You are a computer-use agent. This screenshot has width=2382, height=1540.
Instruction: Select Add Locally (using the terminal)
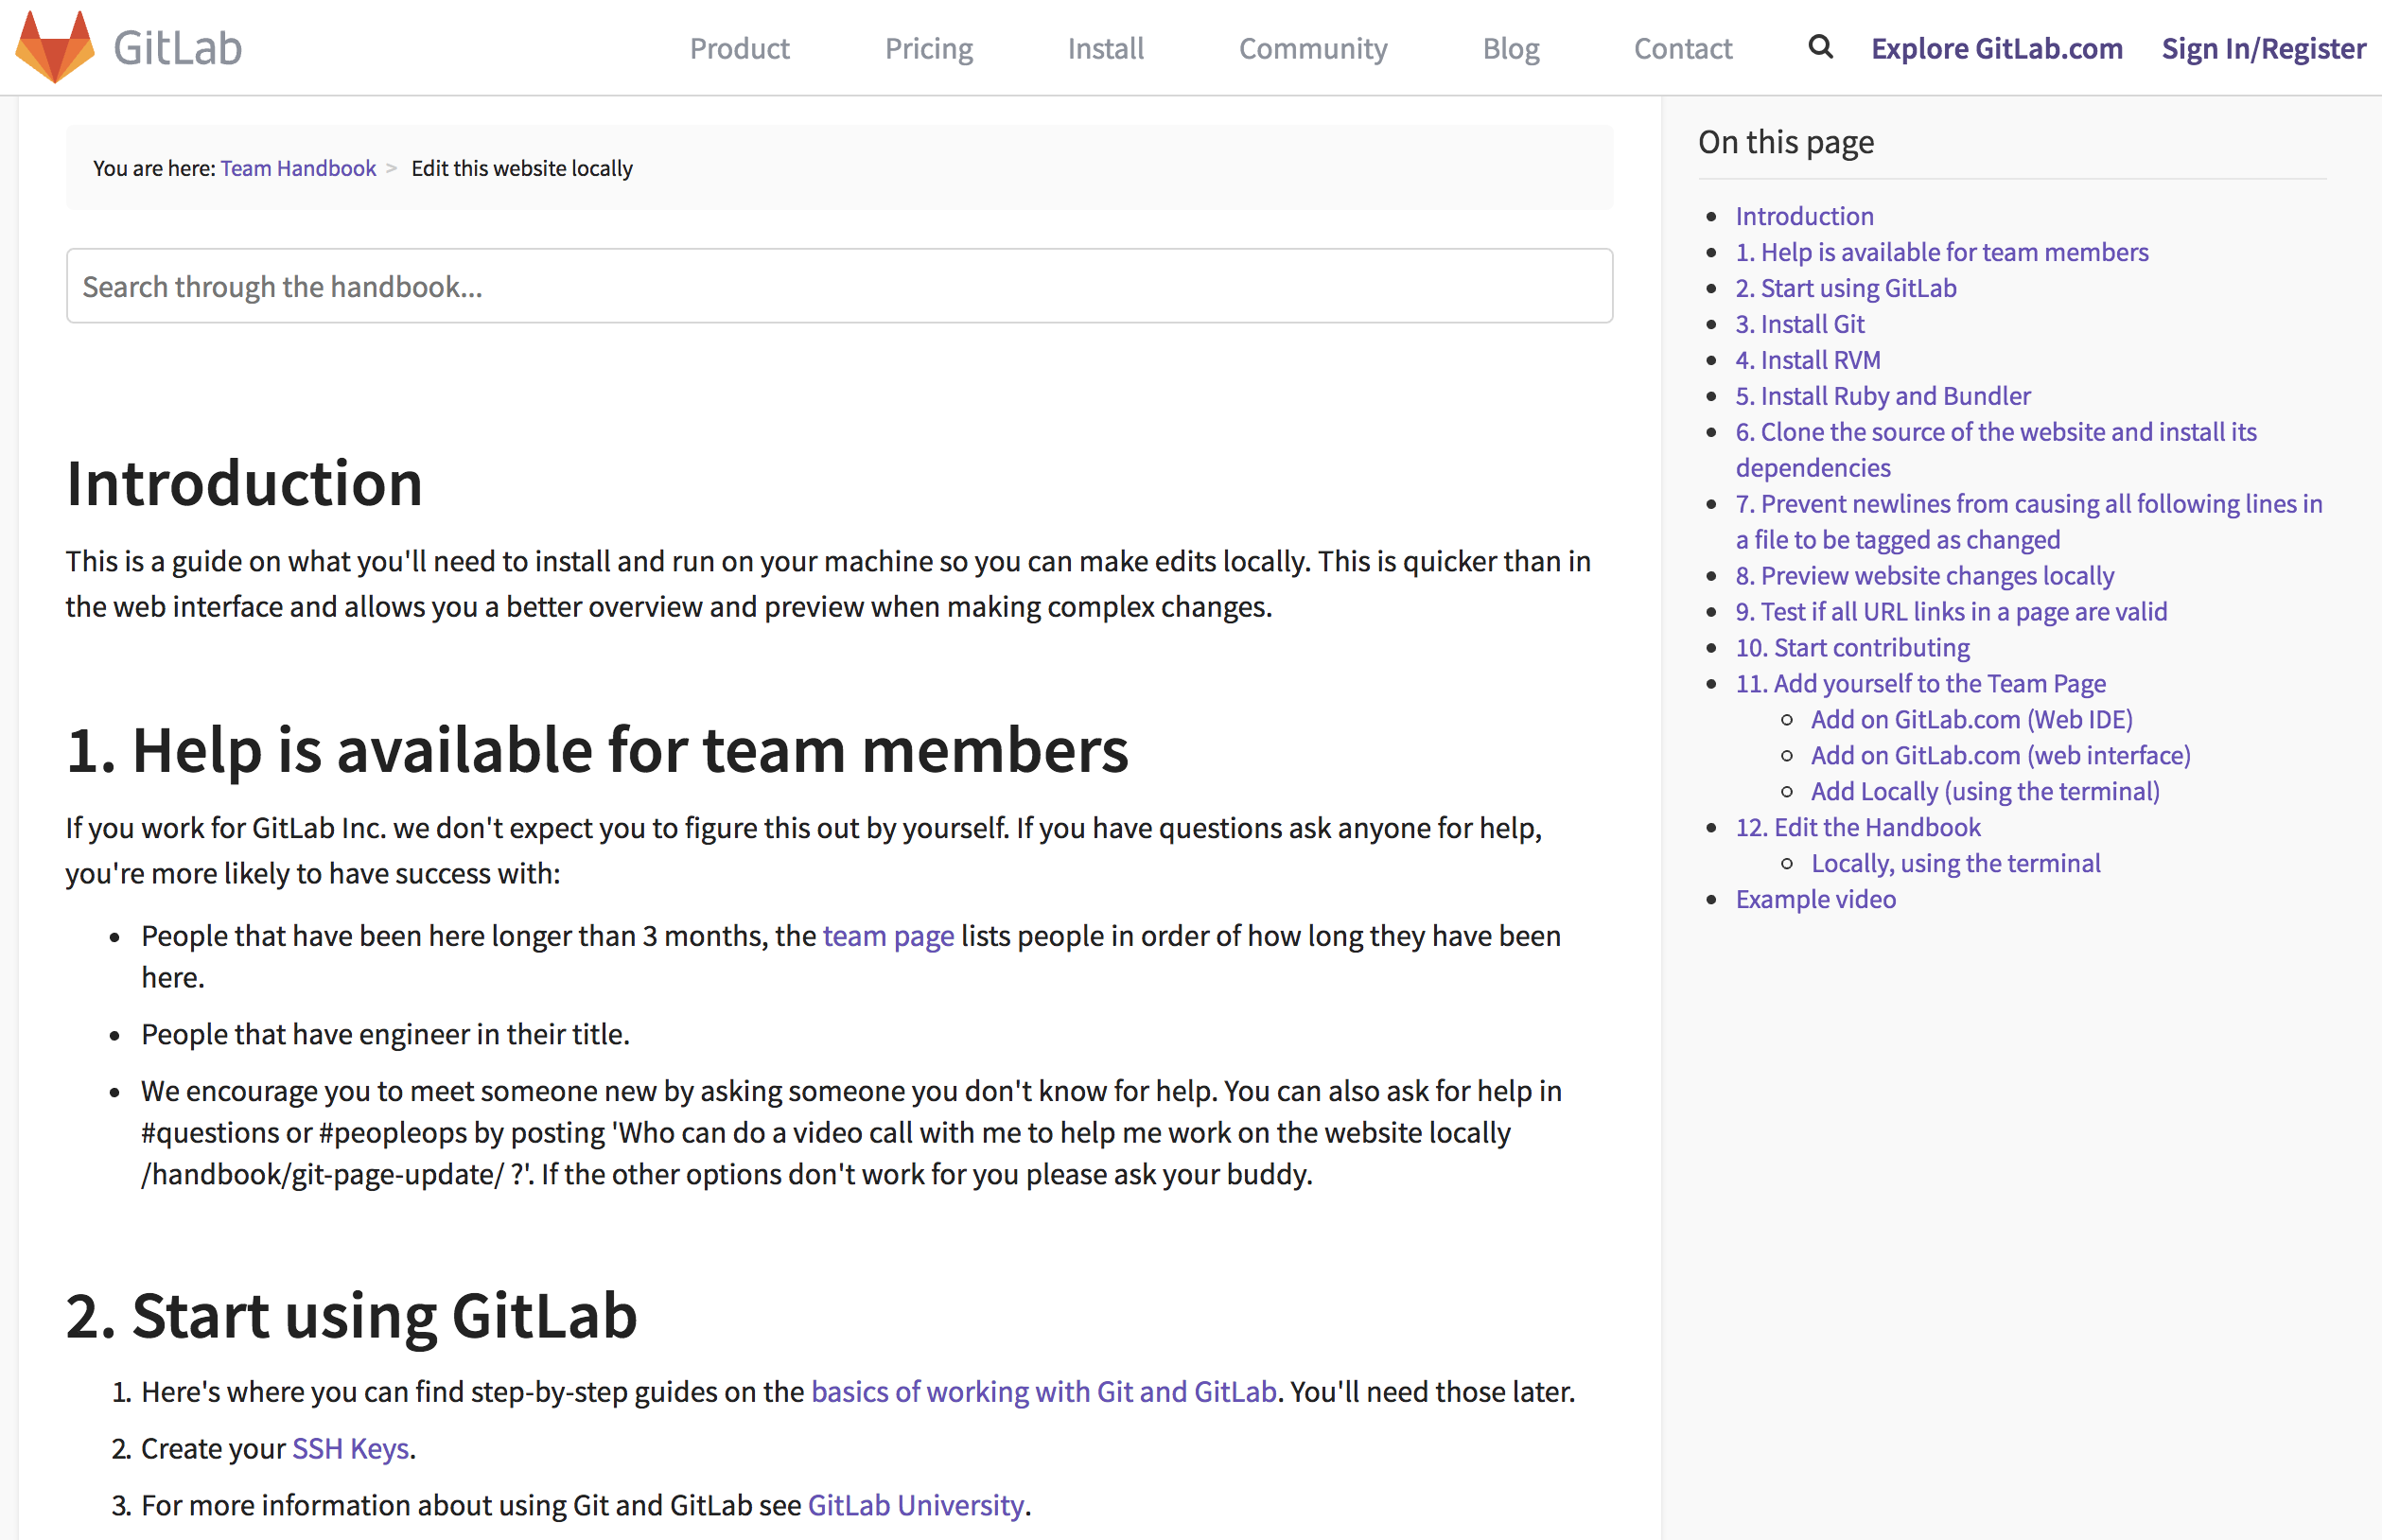point(1985,792)
